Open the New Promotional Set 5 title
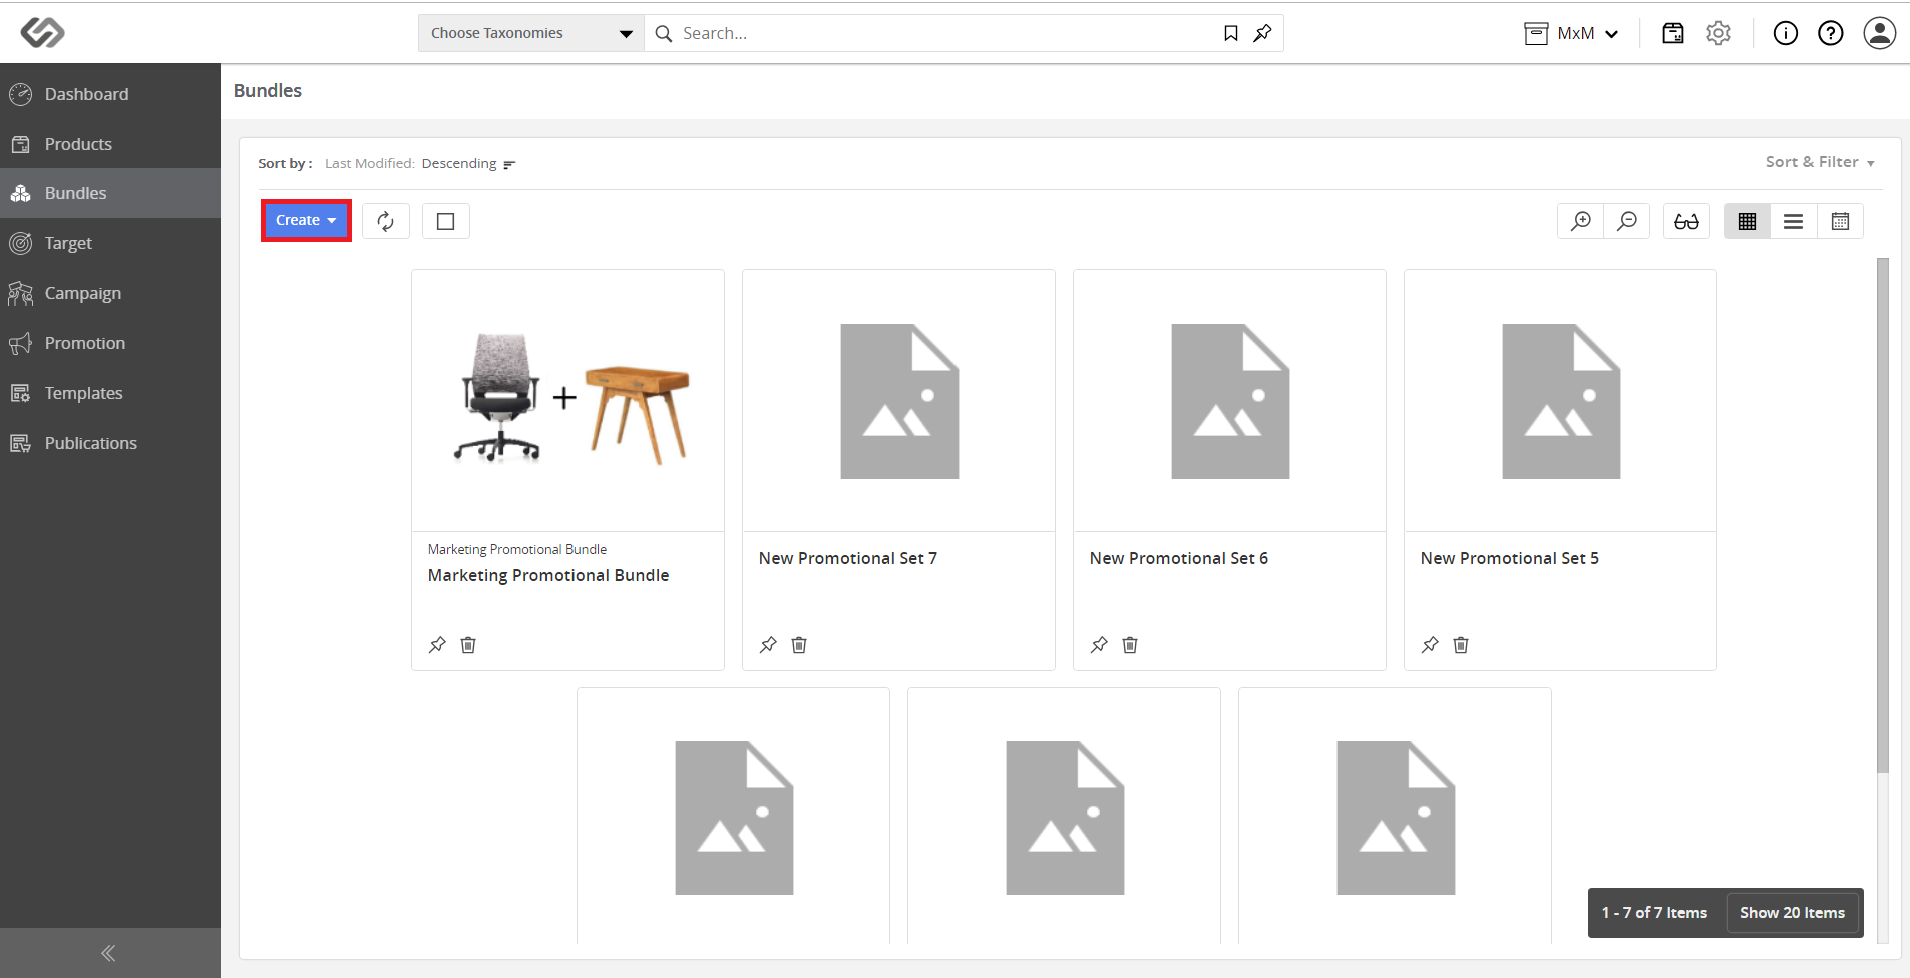The height and width of the screenshot is (978, 1910). pos(1510,558)
